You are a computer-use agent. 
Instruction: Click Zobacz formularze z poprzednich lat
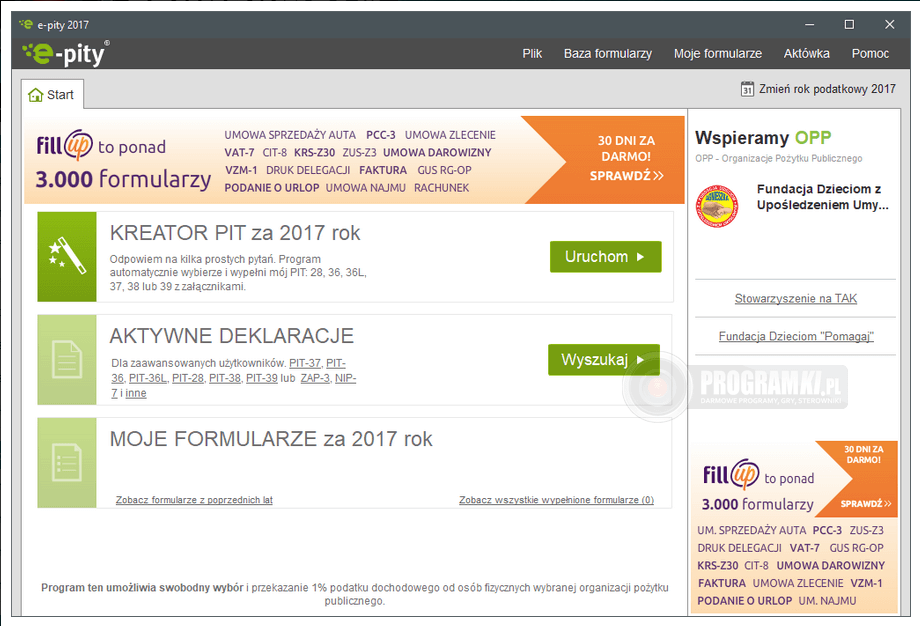[x=194, y=500]
